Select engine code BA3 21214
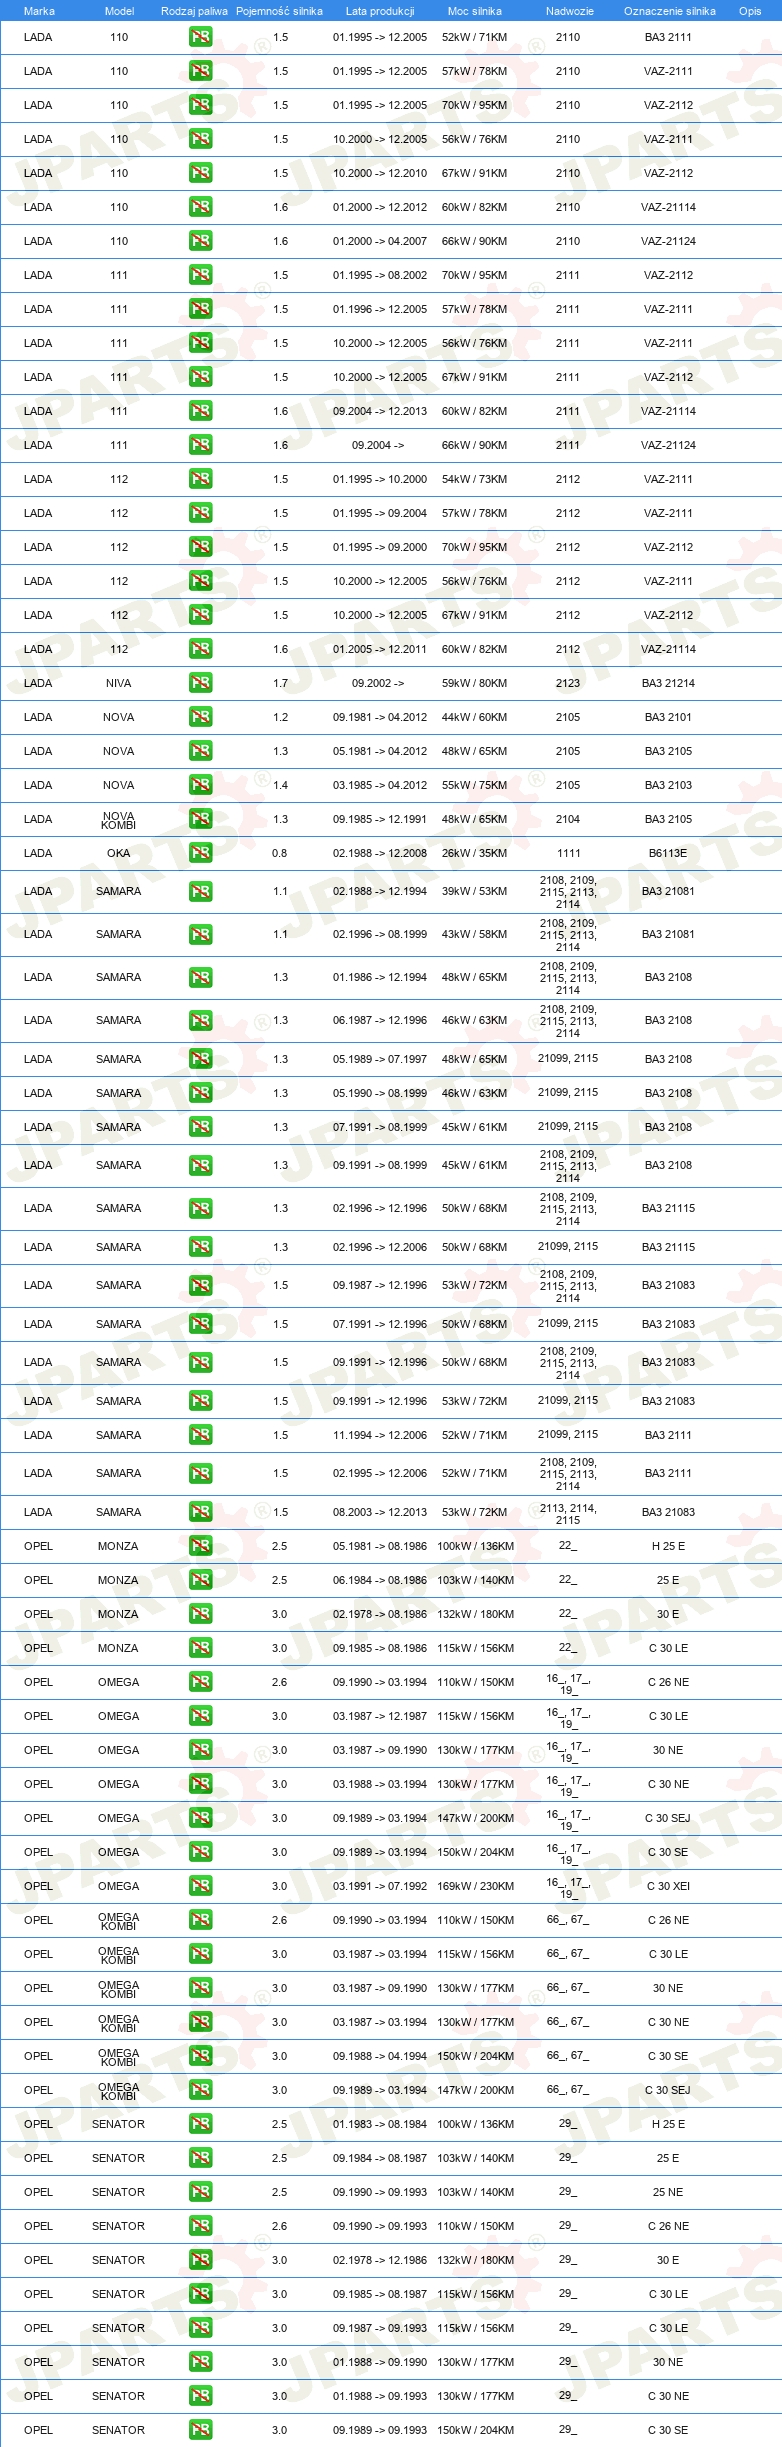 (x=668, y=683)
